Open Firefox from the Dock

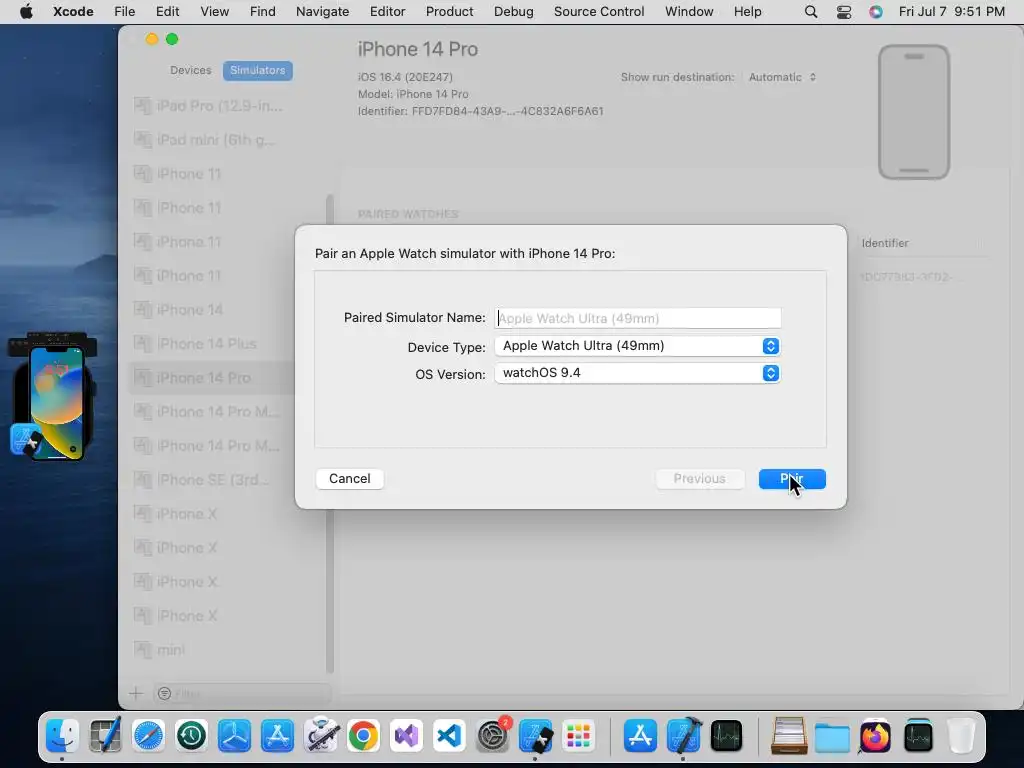tap(875, 736)
